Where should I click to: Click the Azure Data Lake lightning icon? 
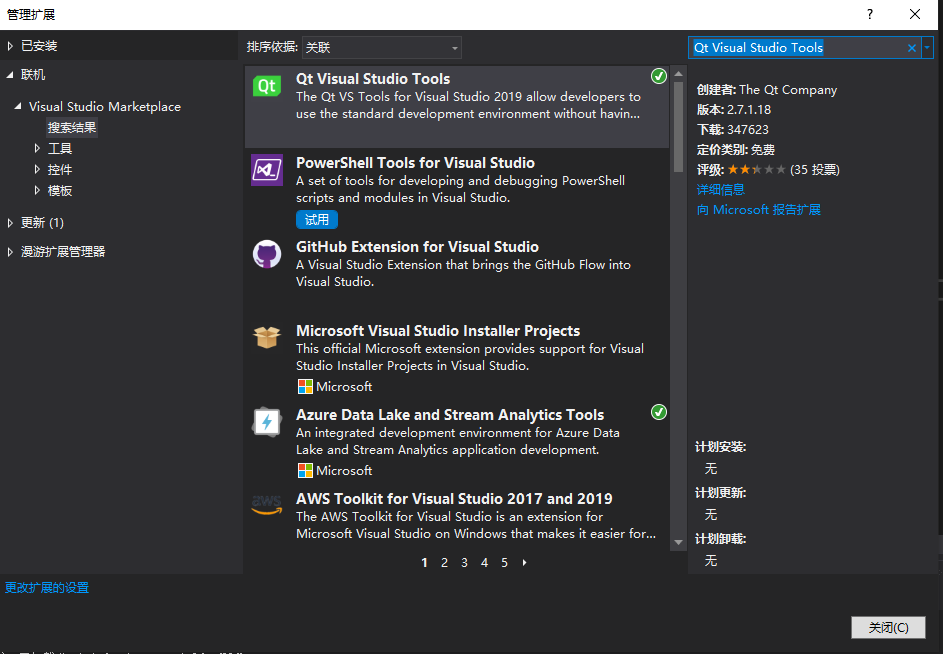(x=267, y=422)
